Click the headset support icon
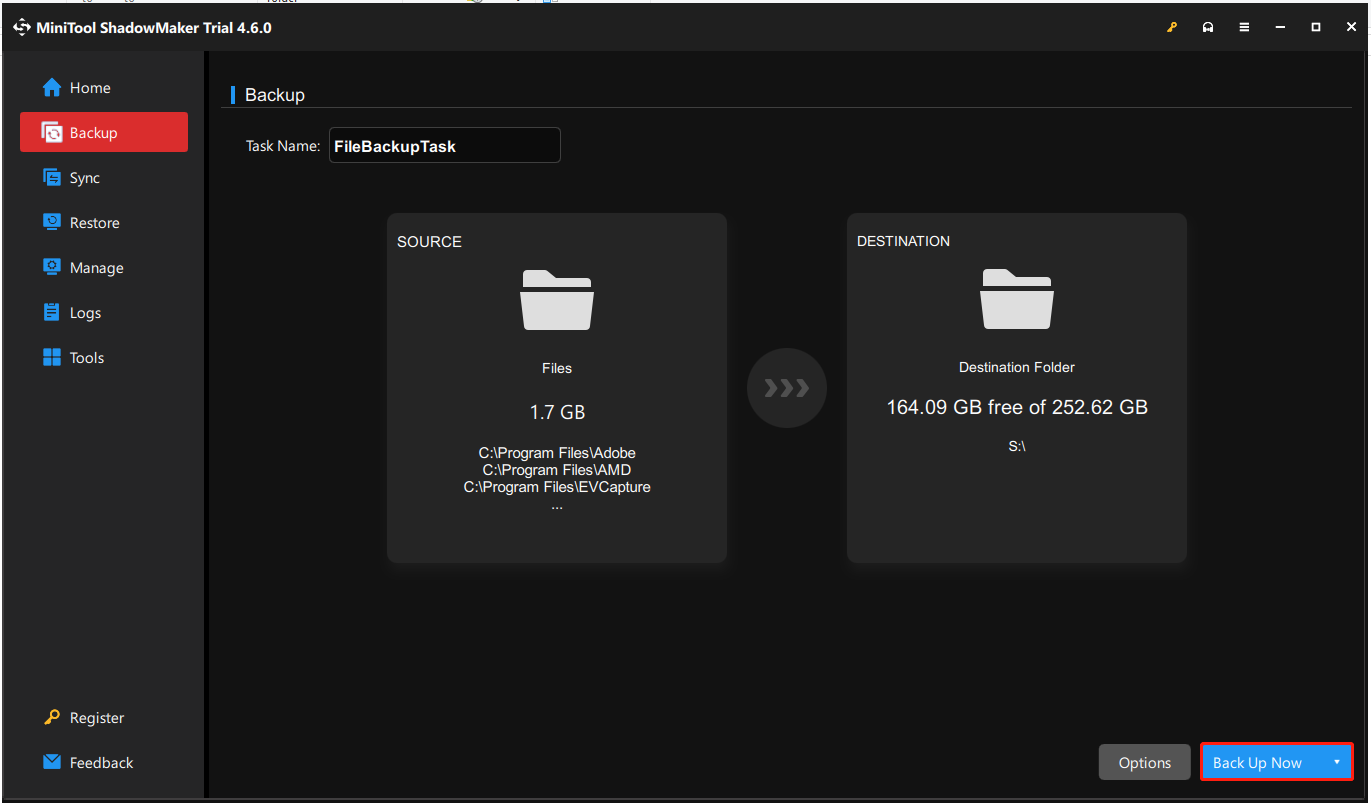Screen dimensions: 1371x807 tap(1208, 27)
